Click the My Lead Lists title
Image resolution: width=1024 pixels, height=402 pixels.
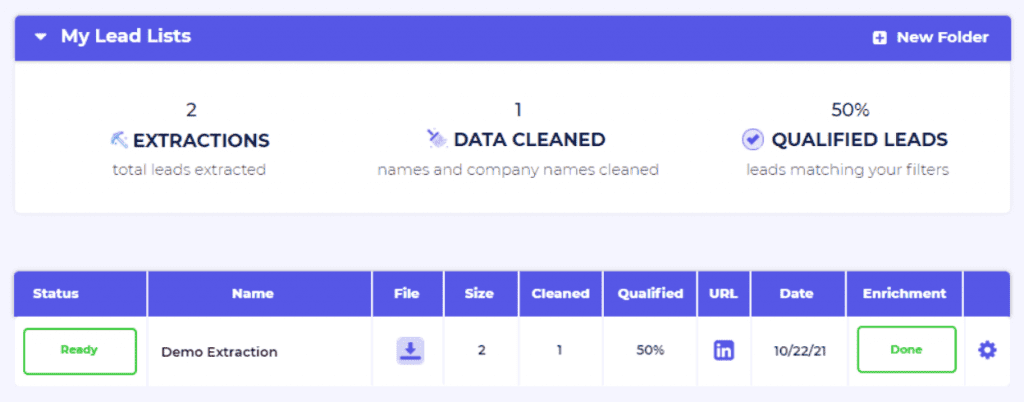[126, 37]
